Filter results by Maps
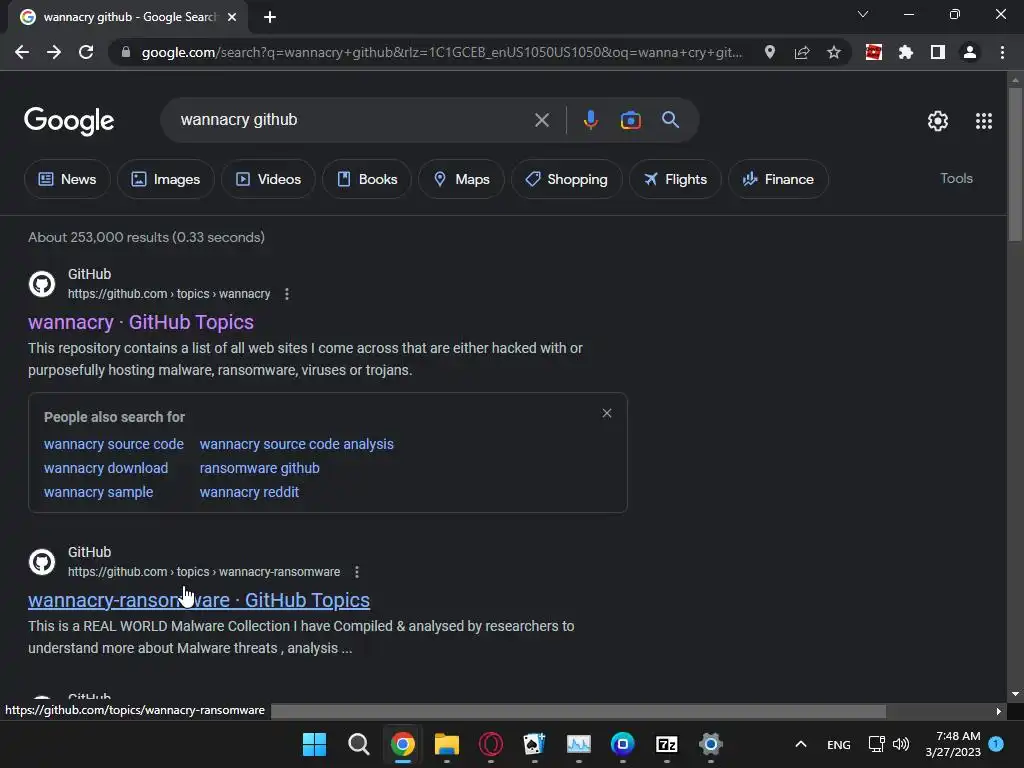Screen dimensions: 1024x768 pyautogui.click(x=461, y=179)
